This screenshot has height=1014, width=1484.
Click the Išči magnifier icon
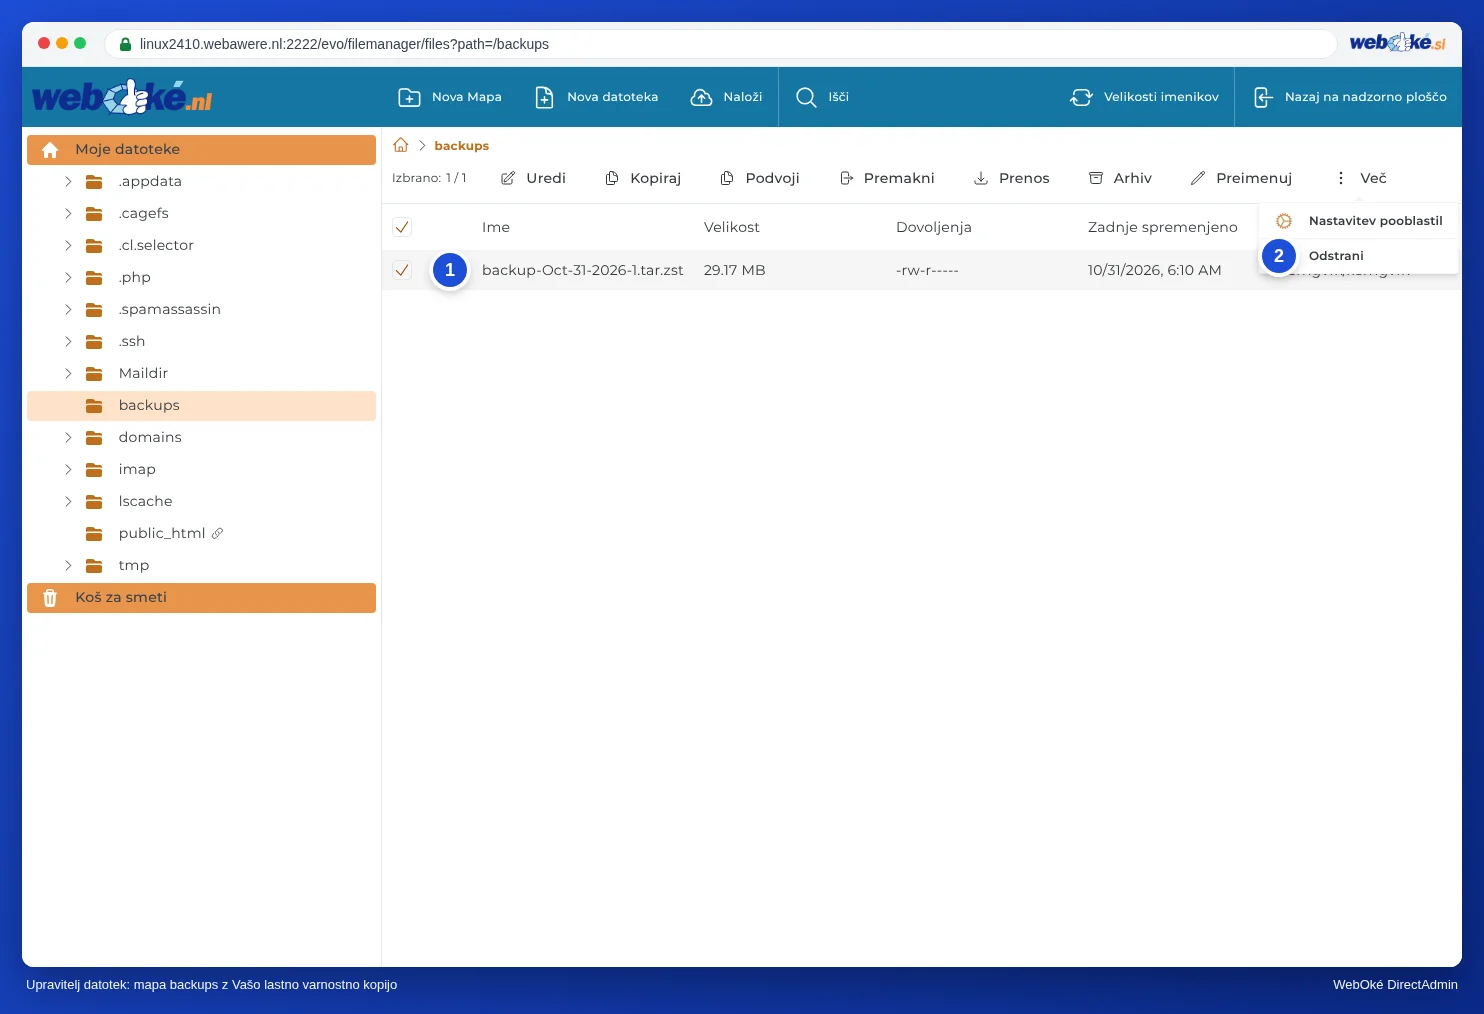click(x=806, y=97)
